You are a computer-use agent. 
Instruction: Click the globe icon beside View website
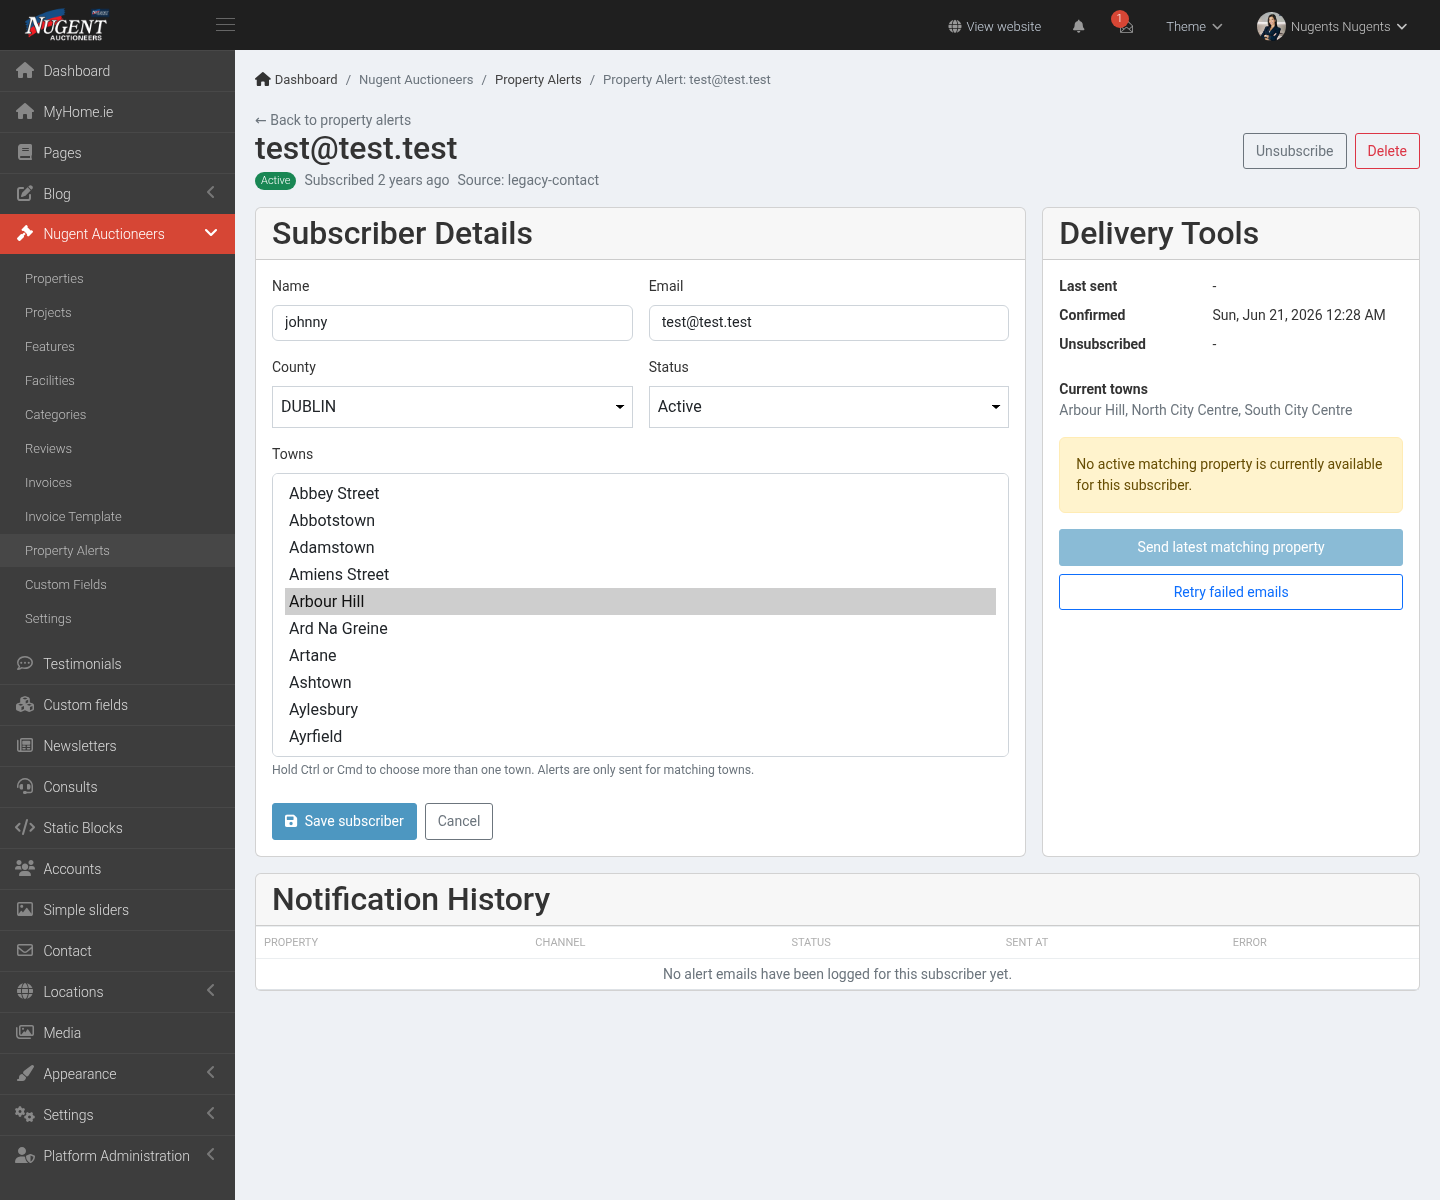955,27
